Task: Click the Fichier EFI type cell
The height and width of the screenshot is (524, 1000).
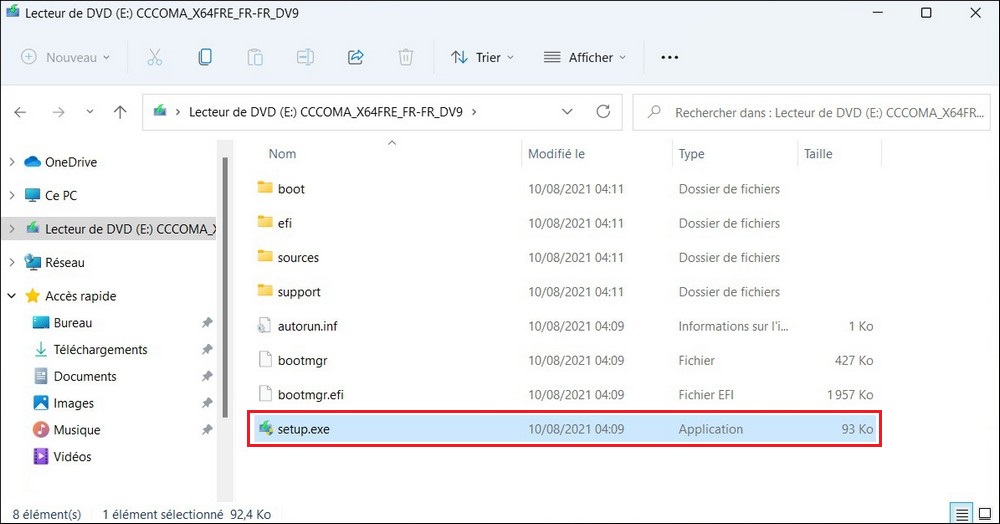Action: pos(705,395)
